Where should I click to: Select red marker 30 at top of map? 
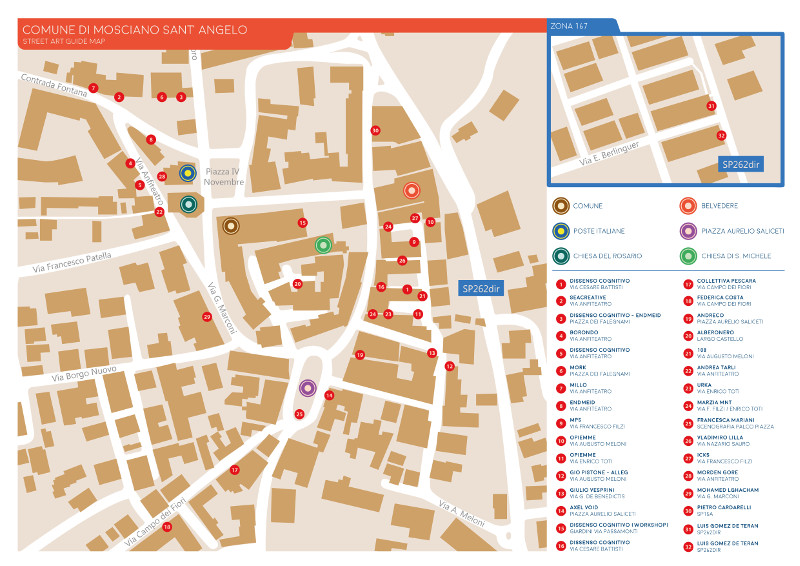tap(375, 131)
